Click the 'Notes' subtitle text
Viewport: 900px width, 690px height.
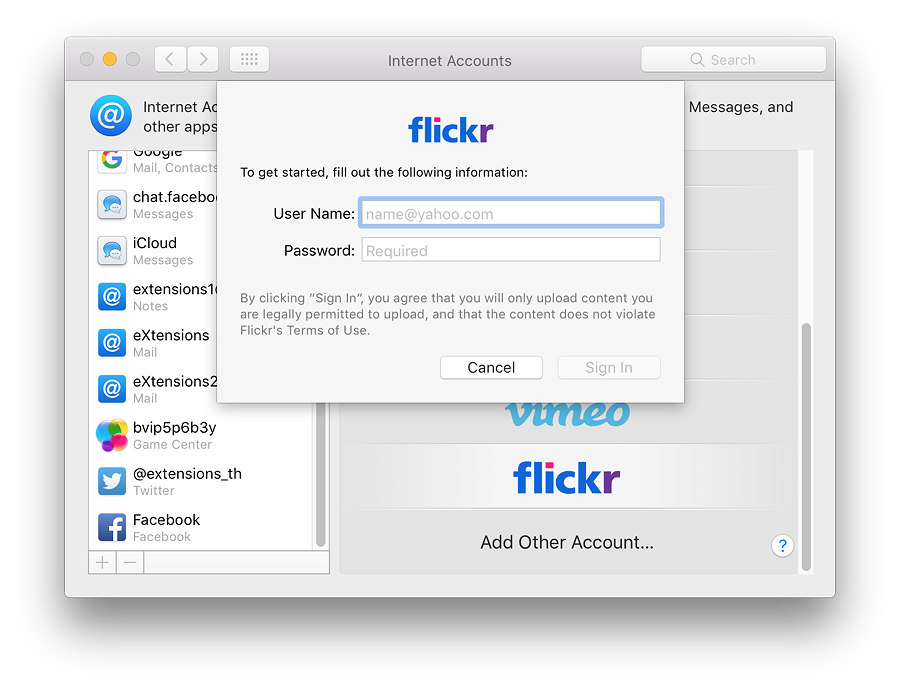click(x=150, y=306)
